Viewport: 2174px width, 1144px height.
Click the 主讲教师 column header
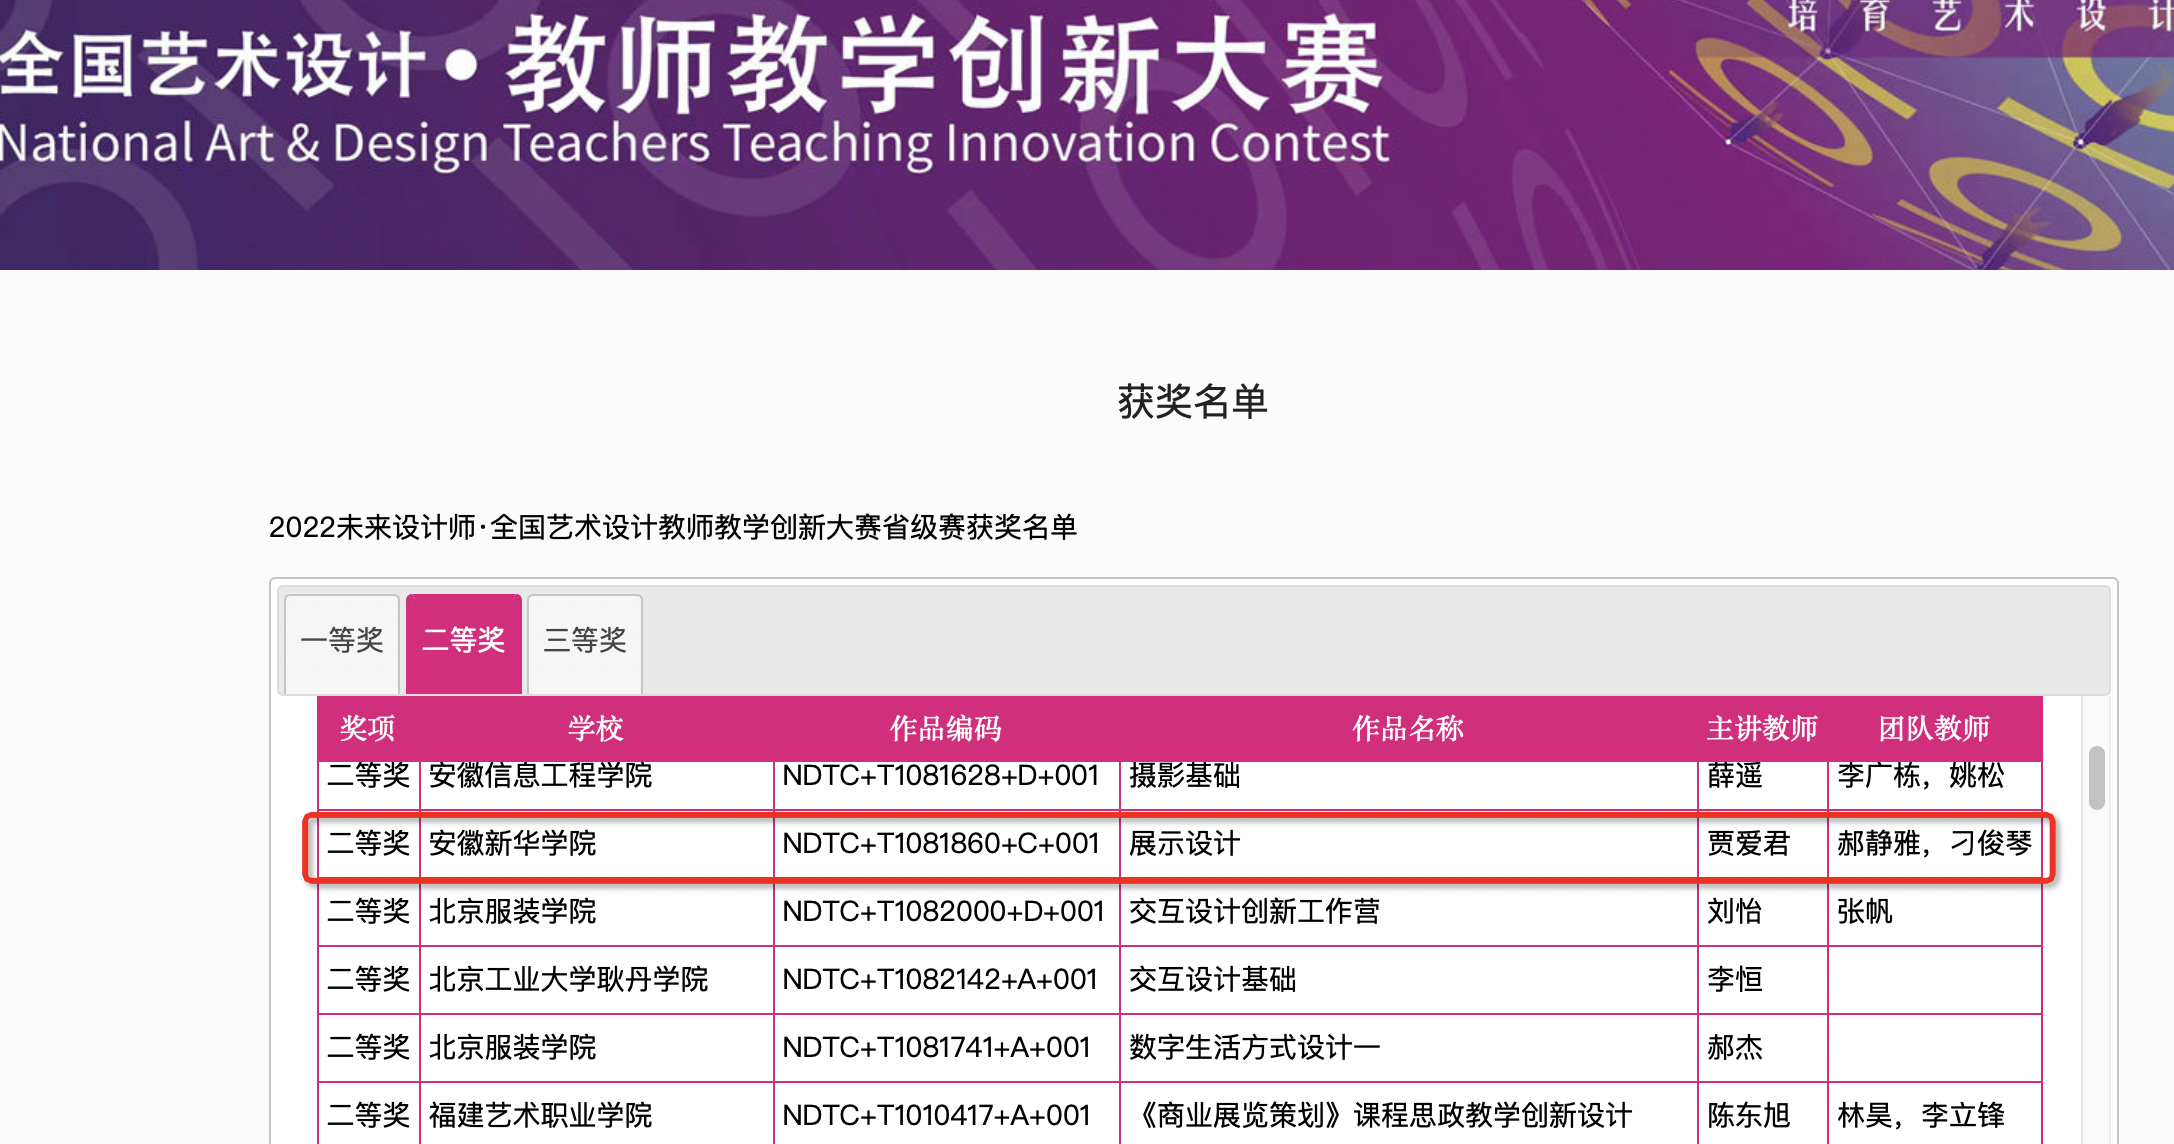point(1762,728)
